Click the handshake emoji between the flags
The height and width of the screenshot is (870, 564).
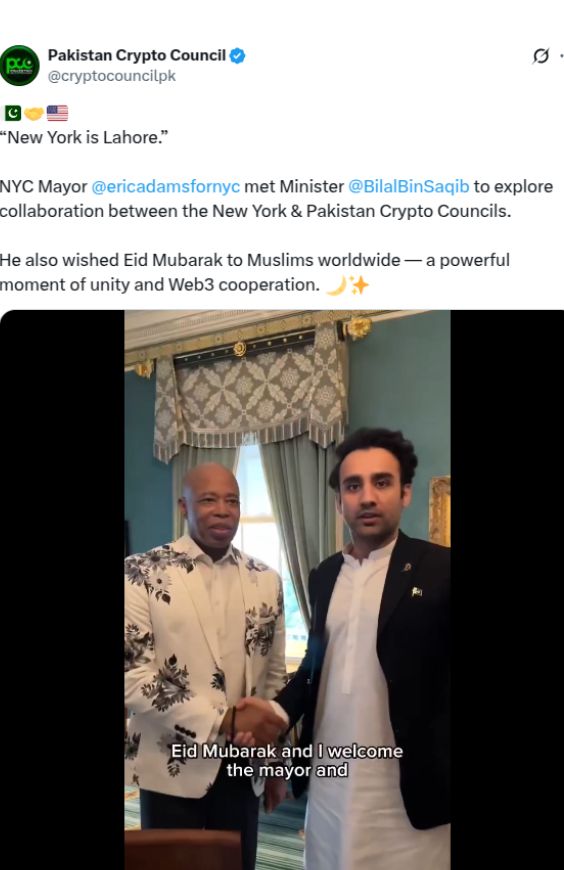pos(34,113)
